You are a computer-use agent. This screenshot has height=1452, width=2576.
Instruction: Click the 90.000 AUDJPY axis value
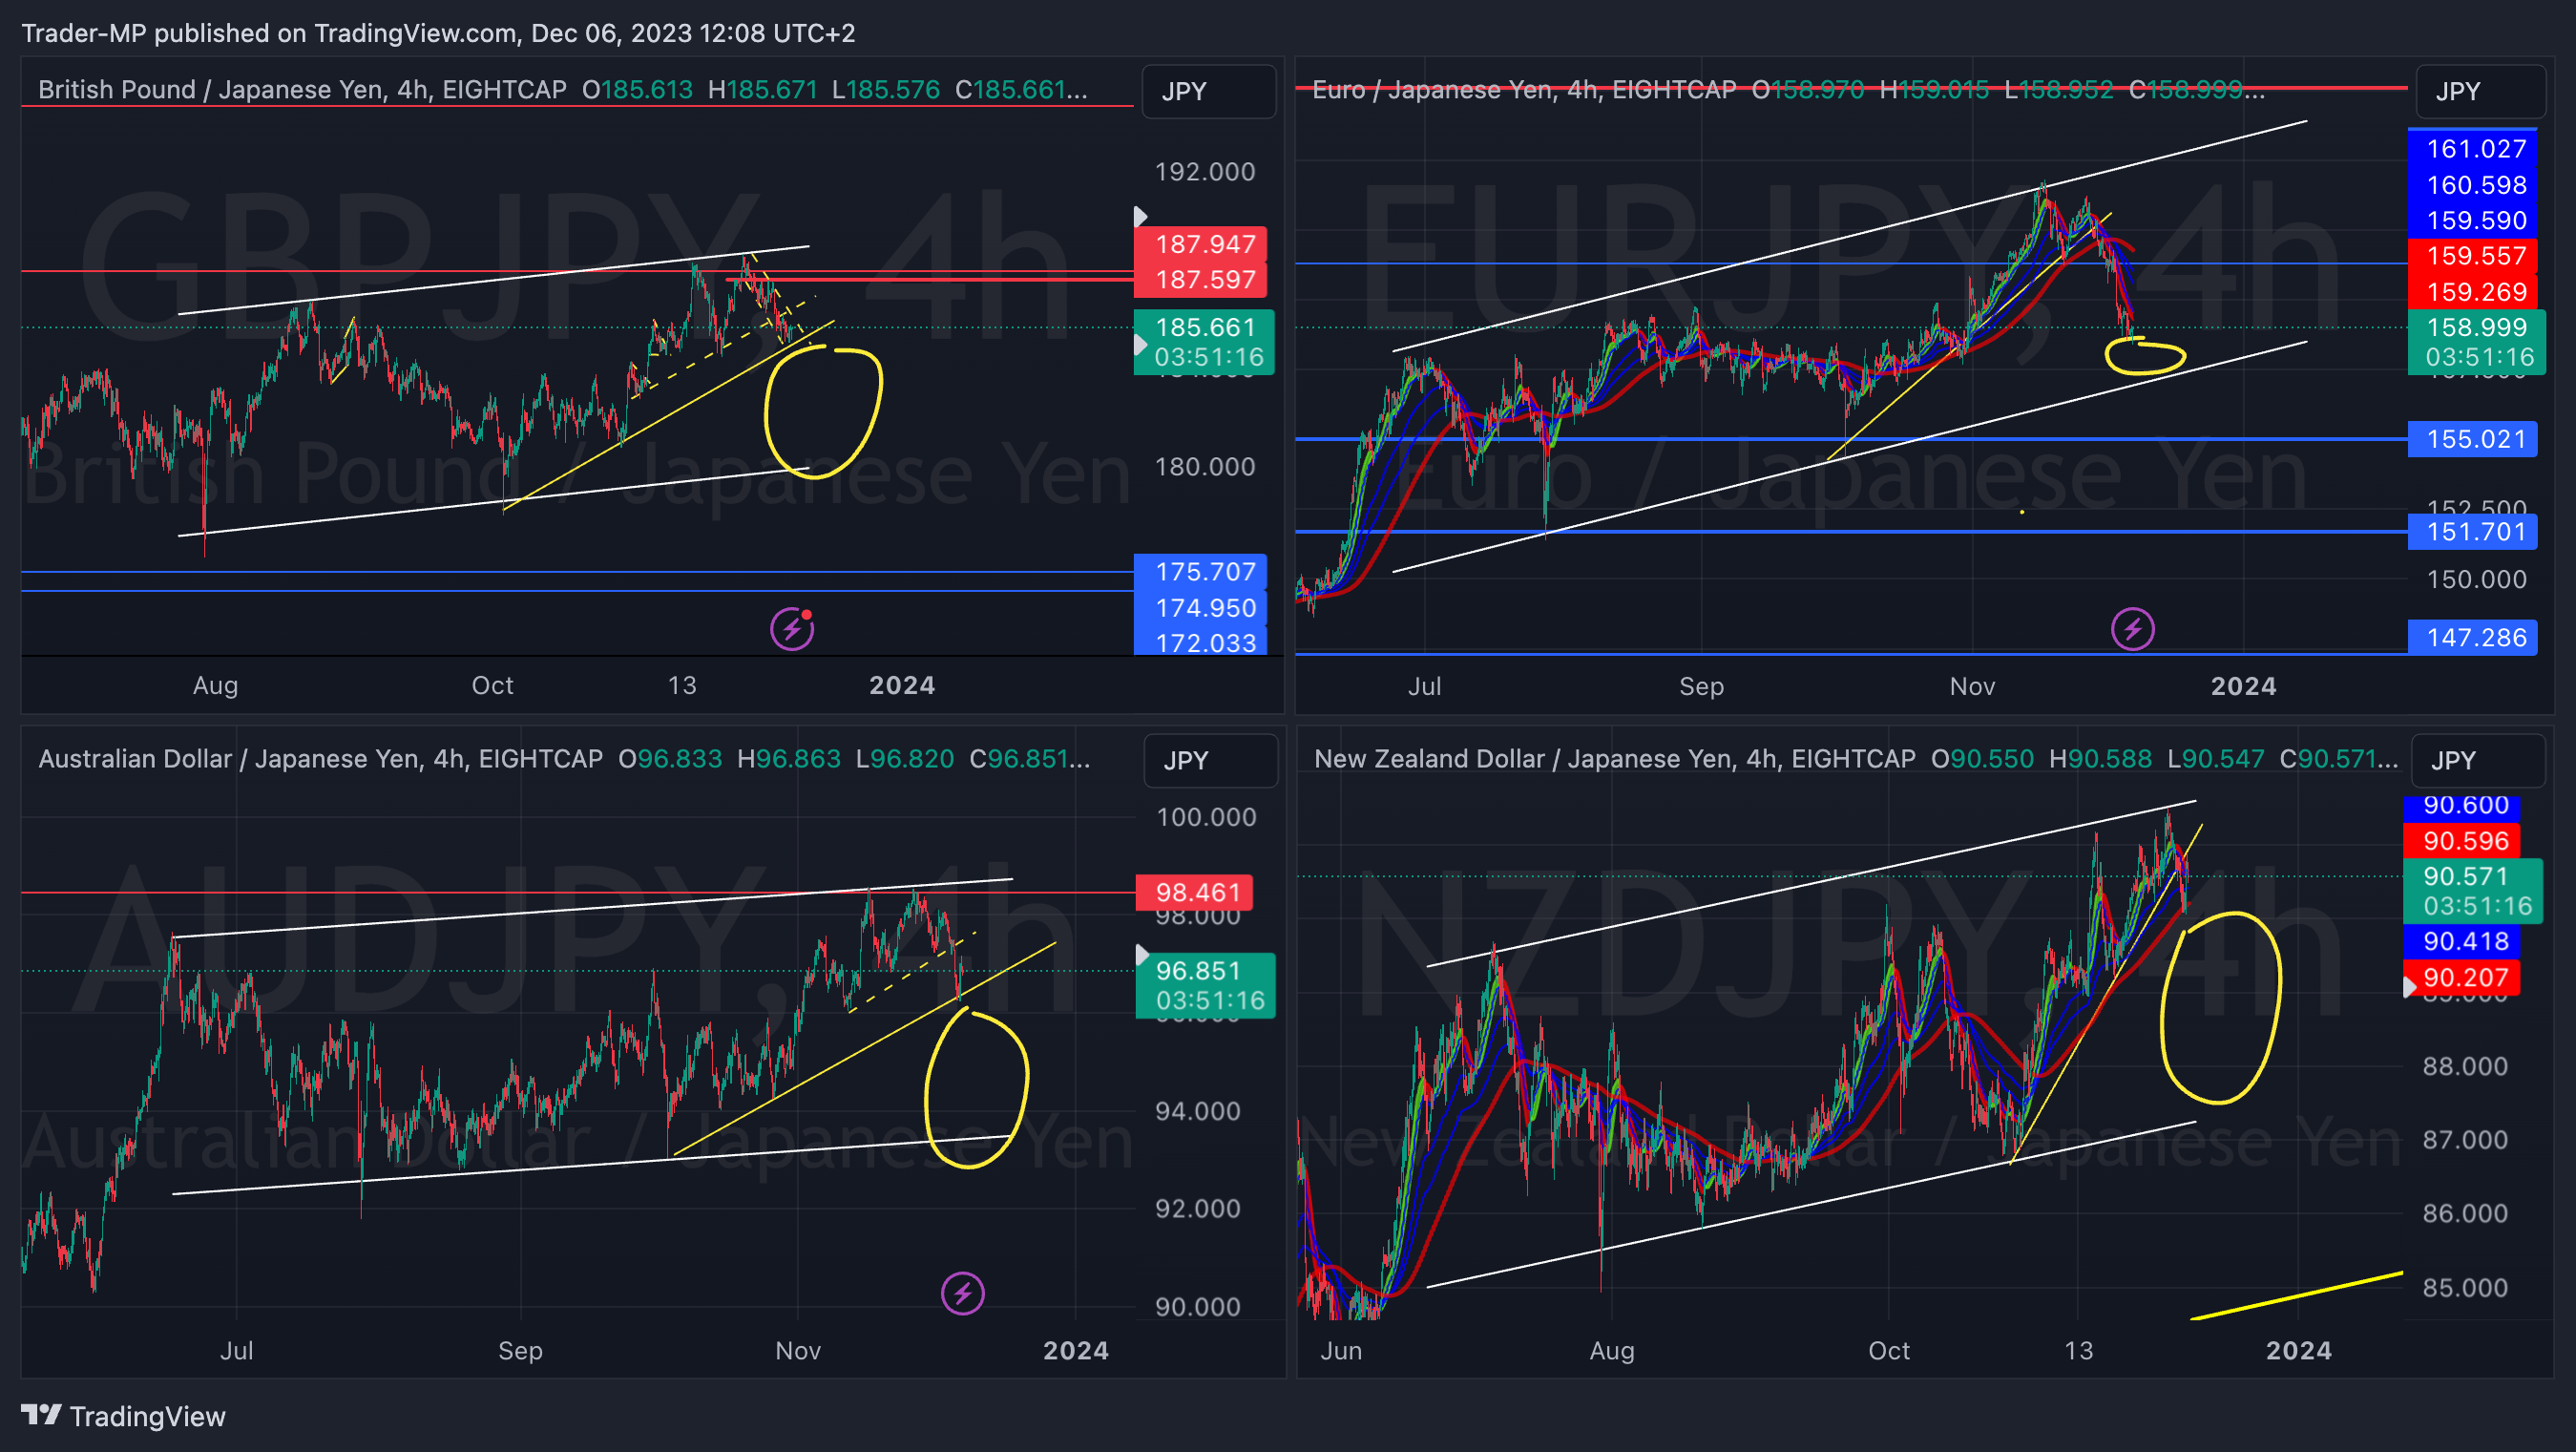coord(1197,1307)
